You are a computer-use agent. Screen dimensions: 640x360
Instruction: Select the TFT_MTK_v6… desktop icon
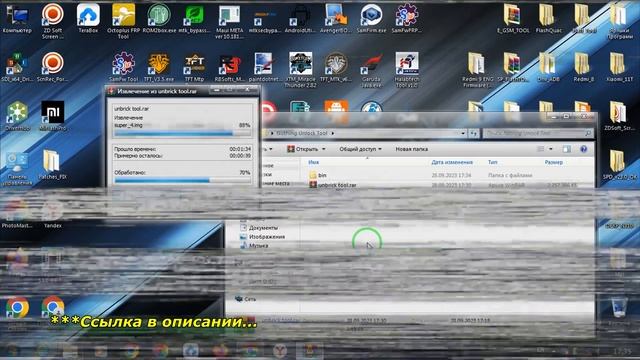(x=336, y=67)
